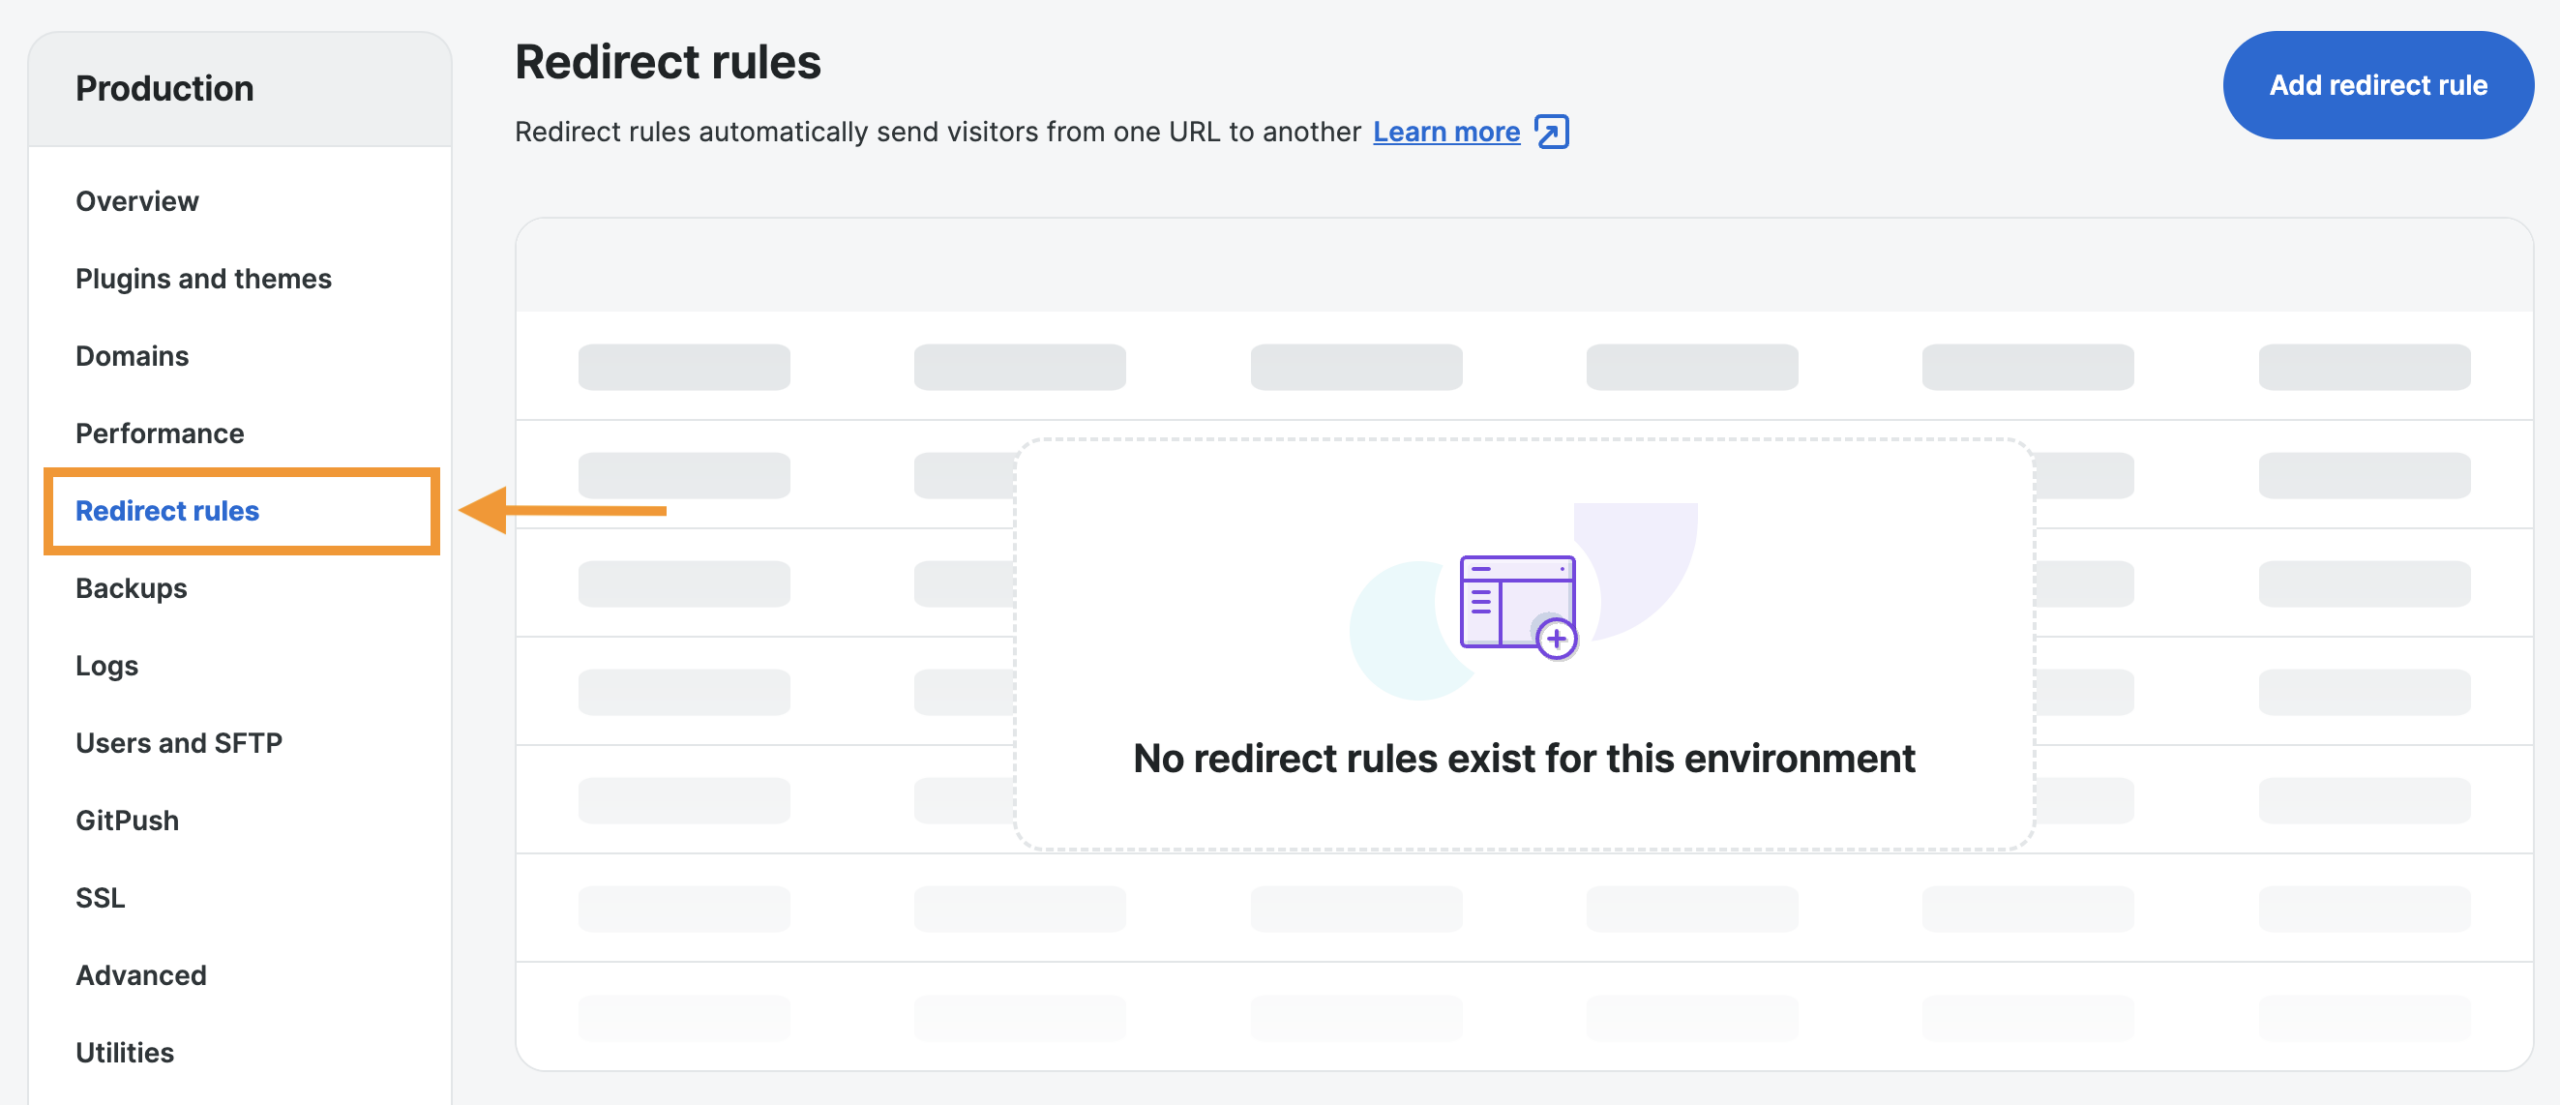Click the first placeholder cell in the table

[684, 367]
